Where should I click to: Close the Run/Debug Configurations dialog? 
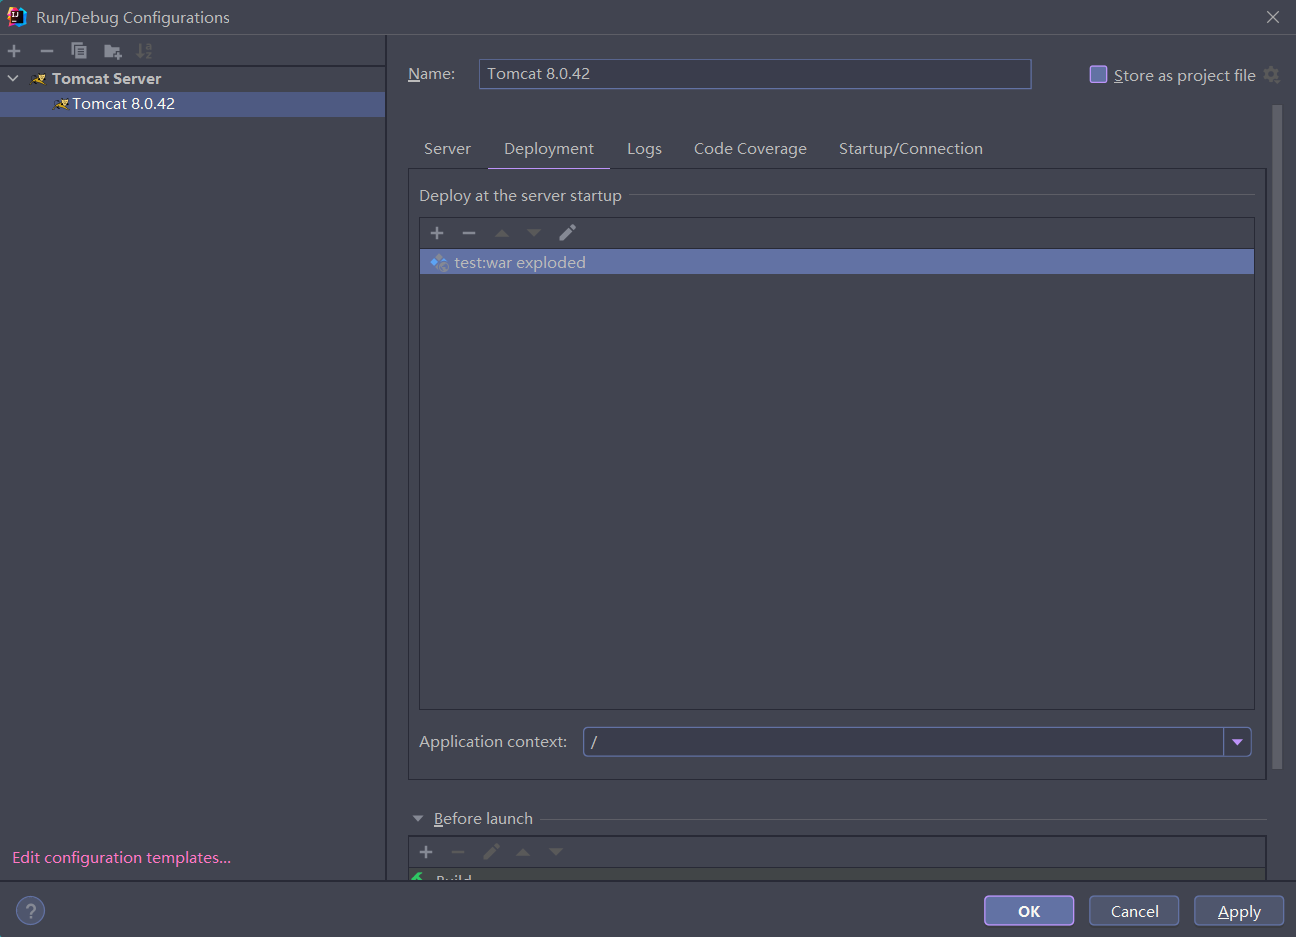coord(1273,17)
